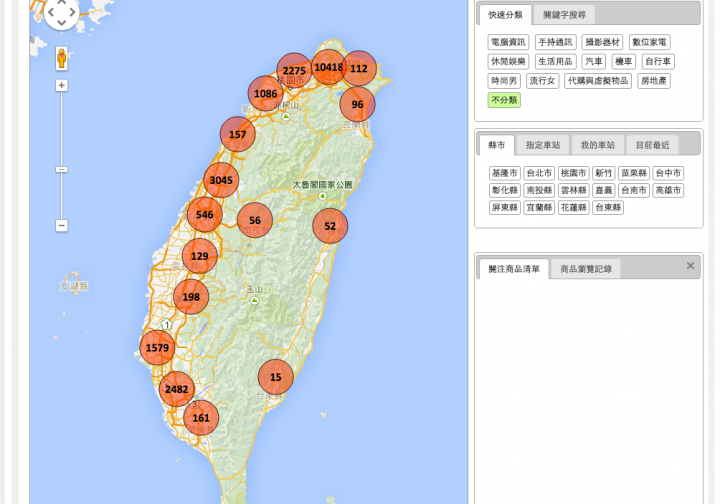Open the 96 cluster marker
The width and height of the screenshot is (720, 504).
point(357,104)
